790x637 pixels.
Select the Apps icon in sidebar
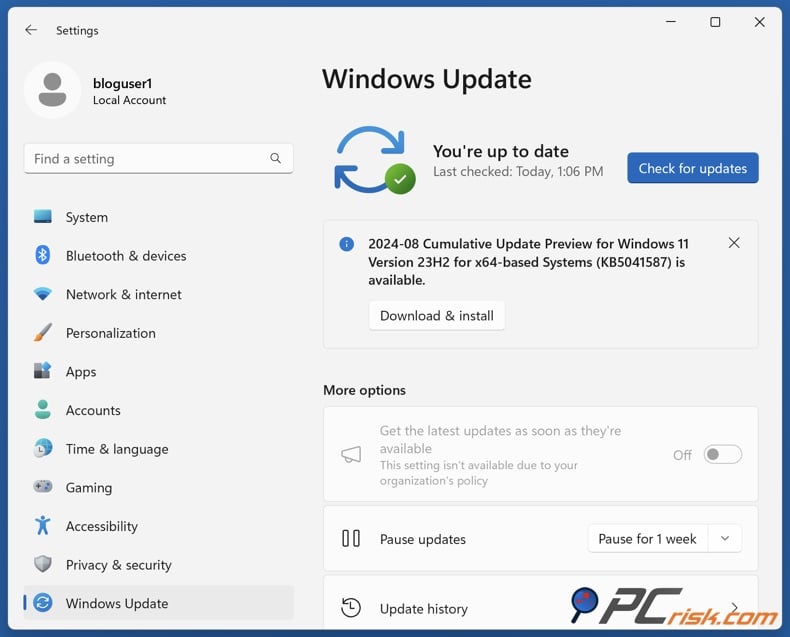pyautogui.click(x=43, y=371)
